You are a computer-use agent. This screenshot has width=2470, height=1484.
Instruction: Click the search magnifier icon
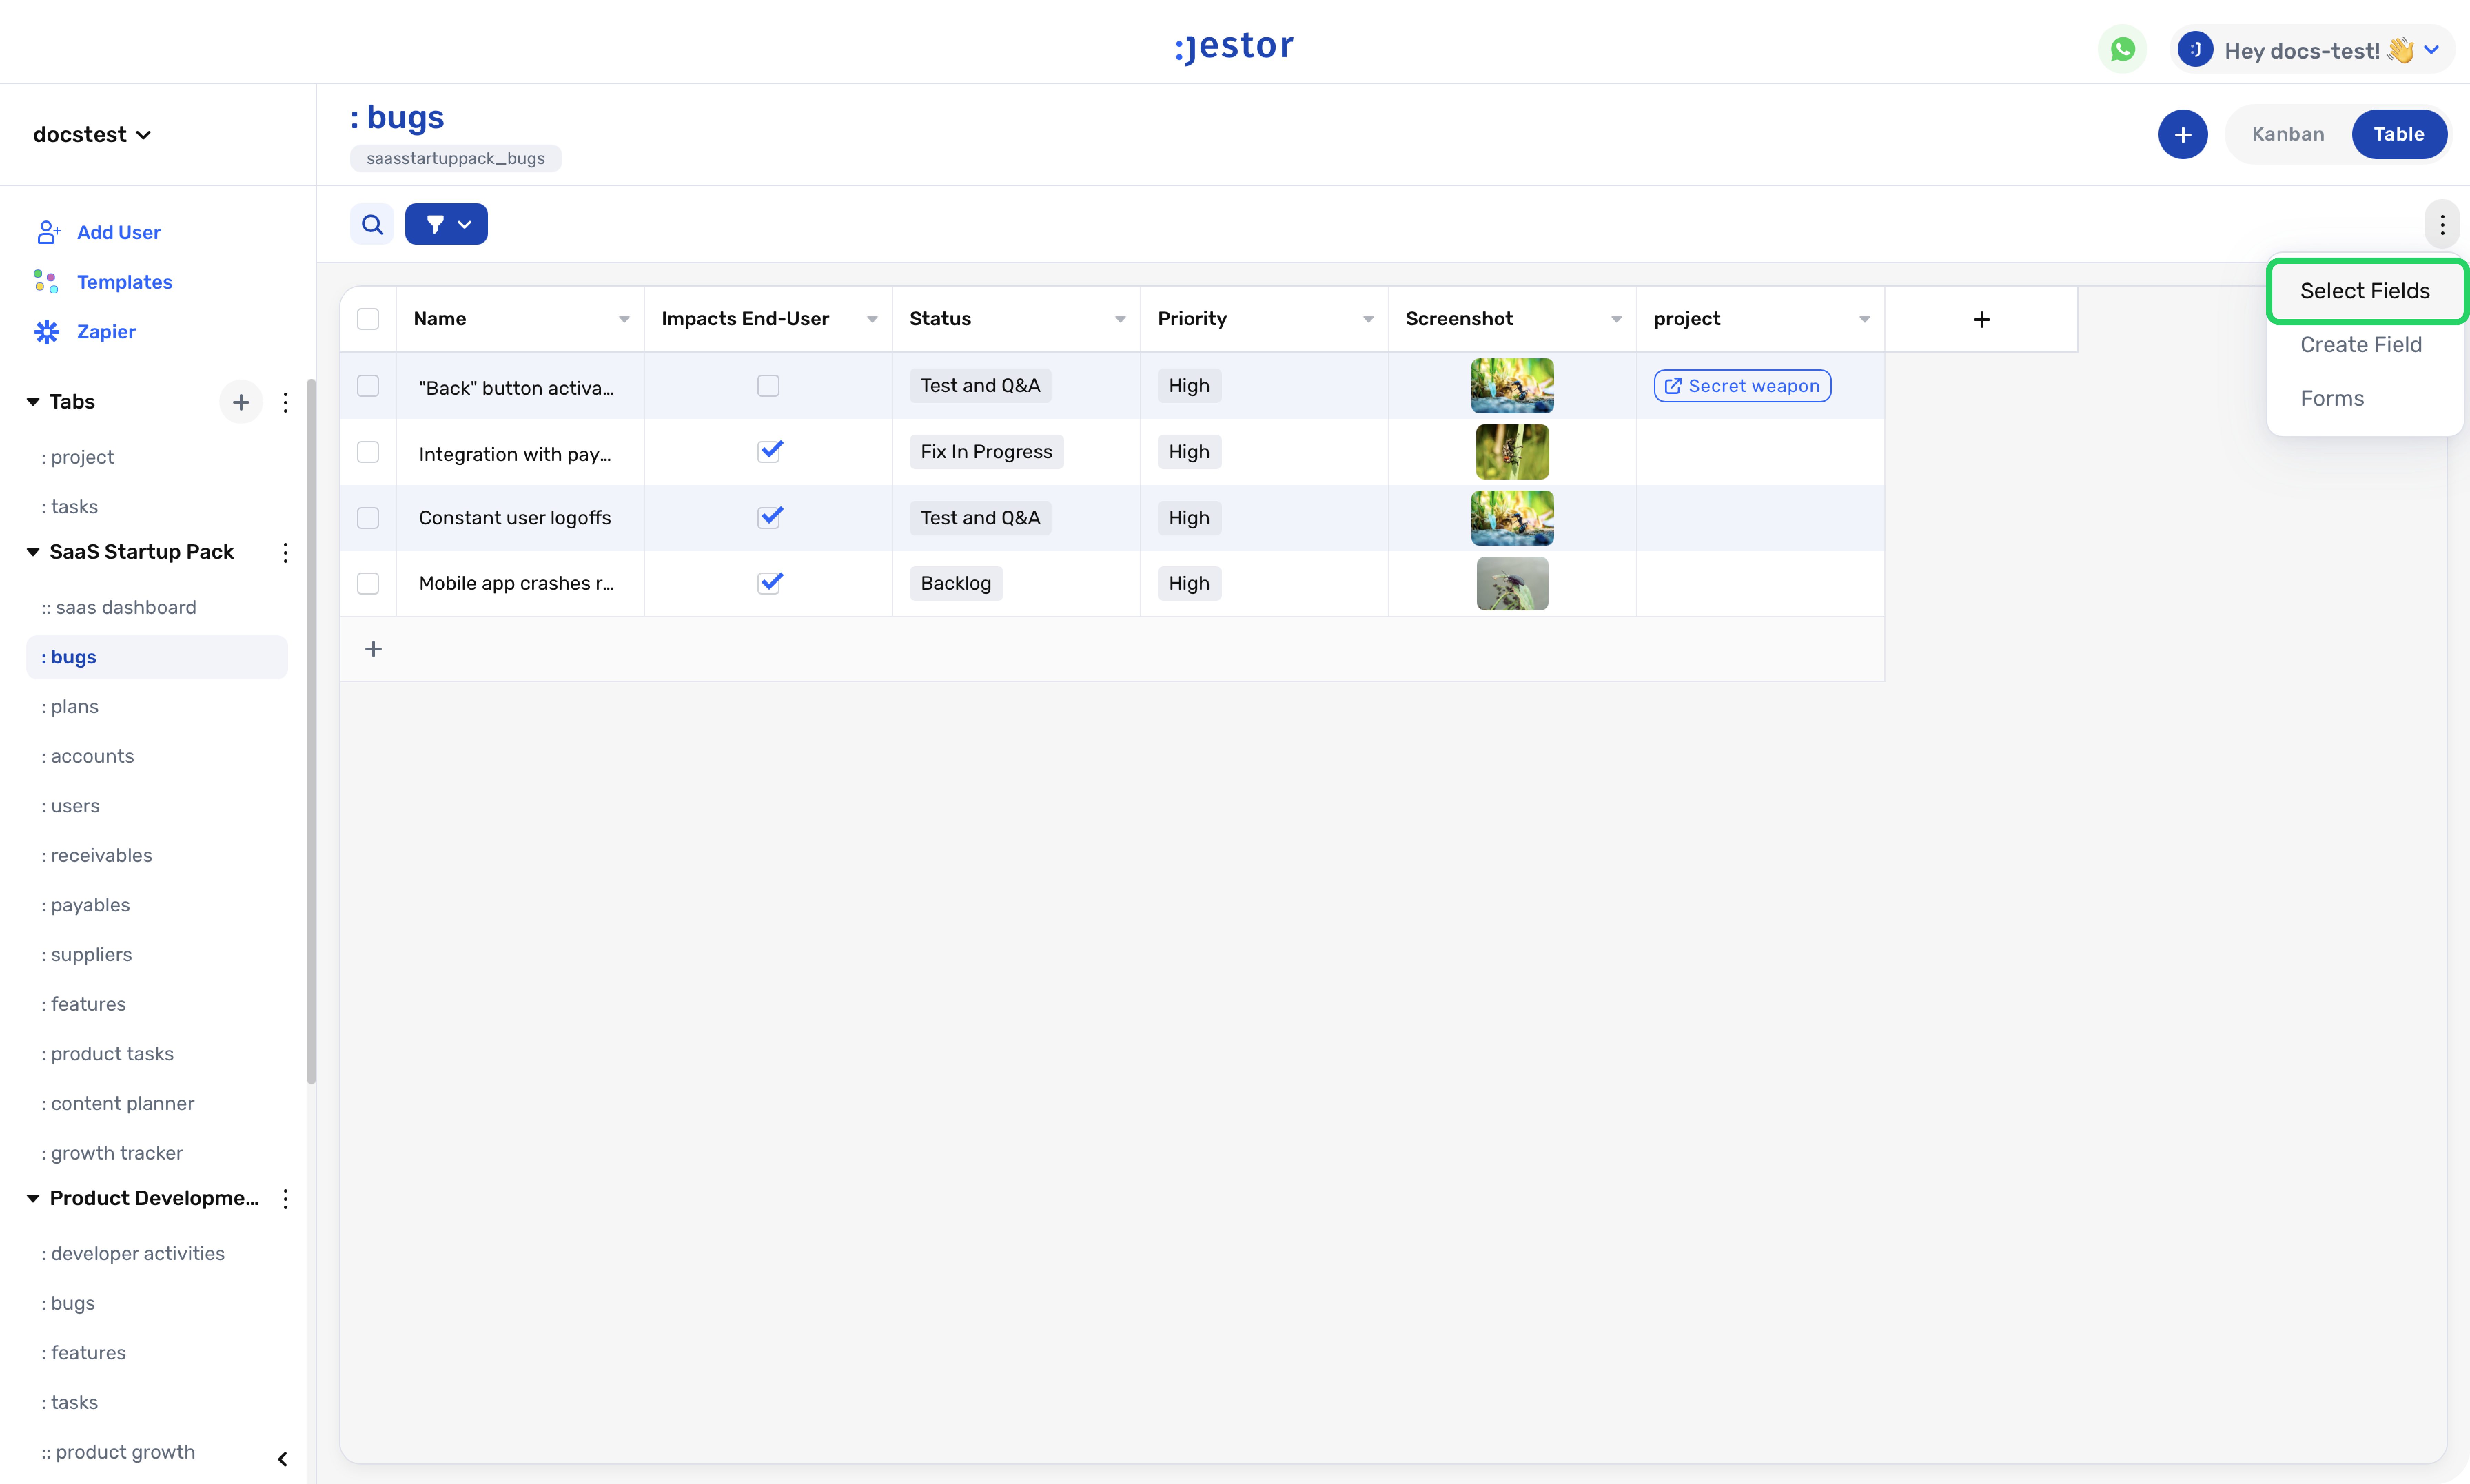[372, 224]
